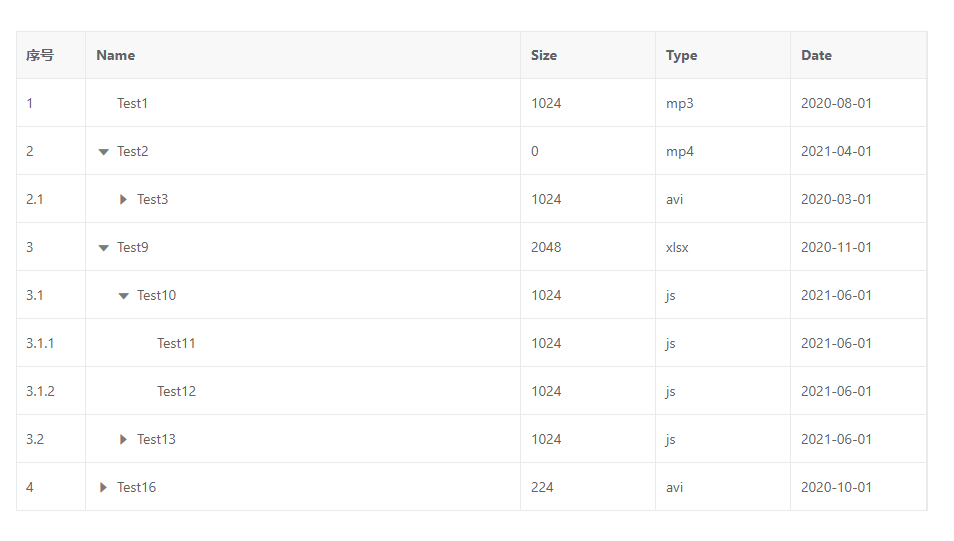Click the 2020-08-01 date cell

coord(836,104)
